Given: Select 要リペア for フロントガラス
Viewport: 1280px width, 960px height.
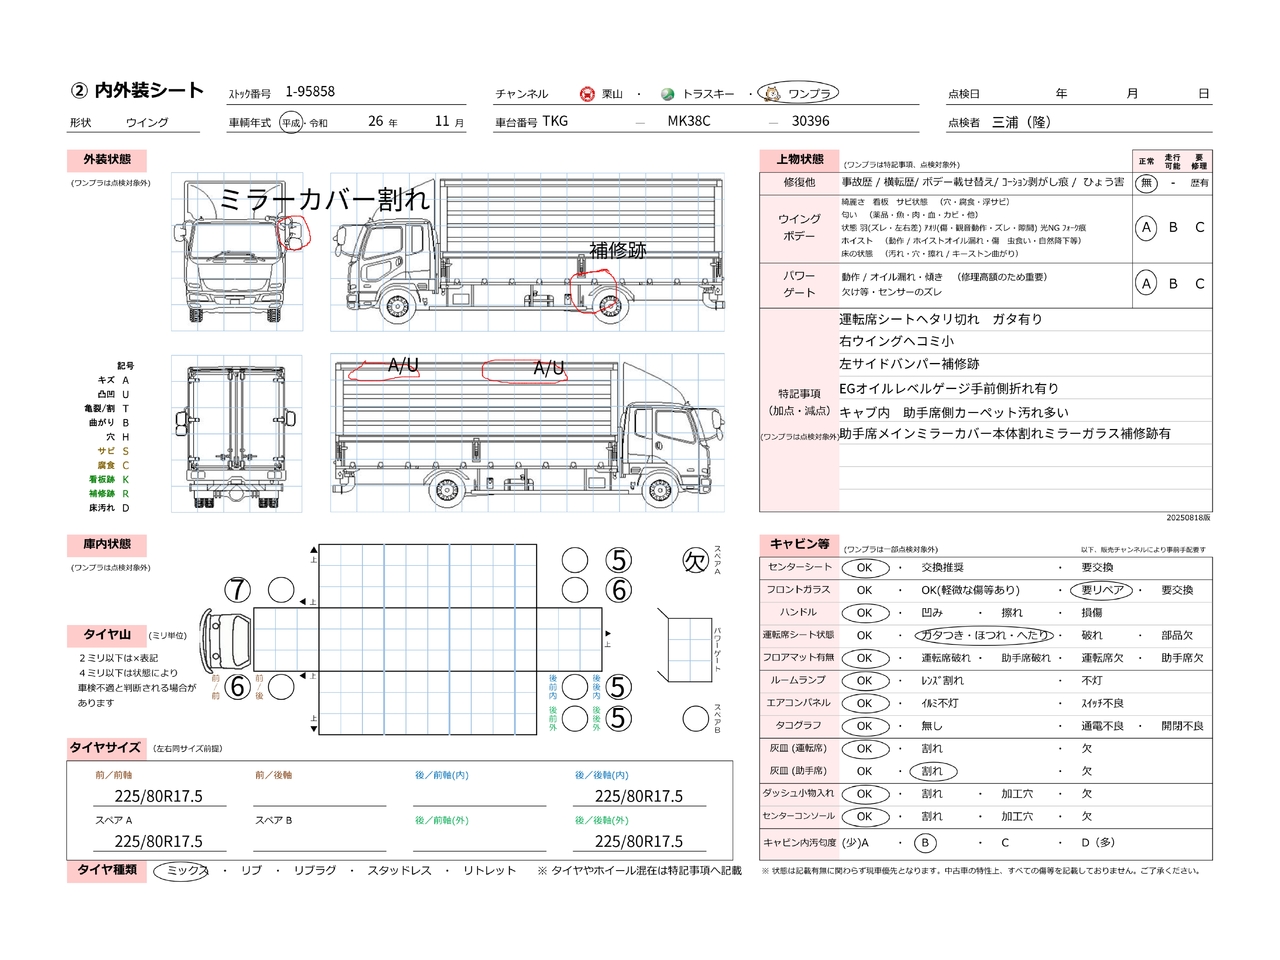Looking at the screenshot, I should pyautogui.click(x=1102, y=590).
